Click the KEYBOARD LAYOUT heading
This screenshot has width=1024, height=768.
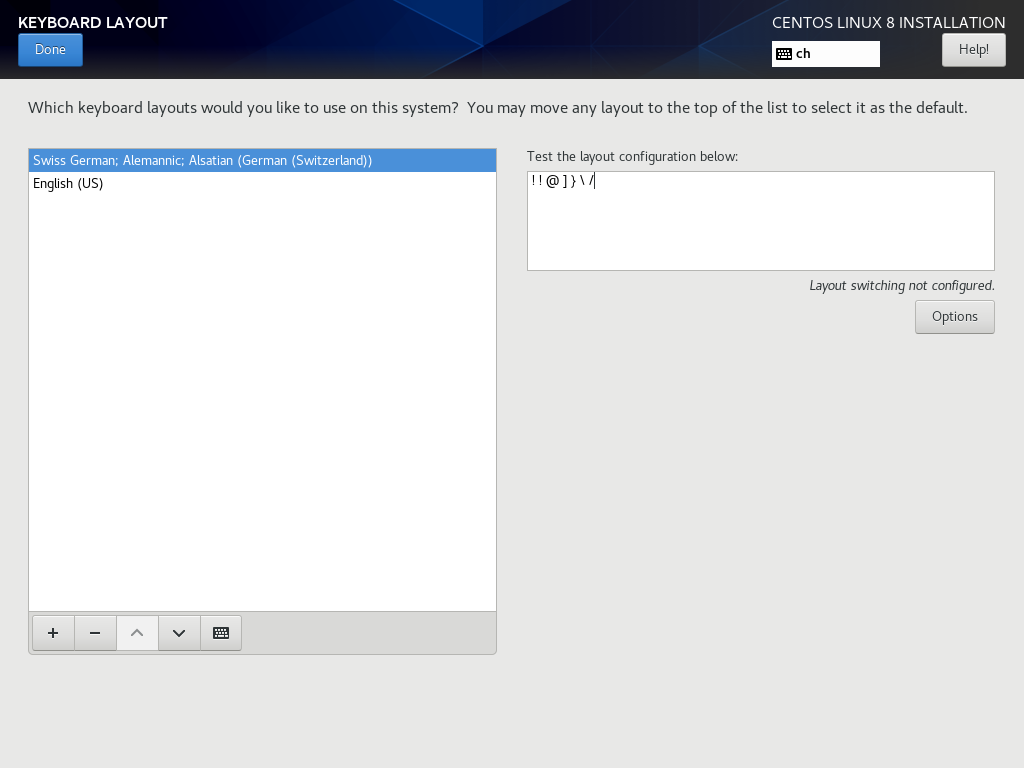click(x=93, y=23)
